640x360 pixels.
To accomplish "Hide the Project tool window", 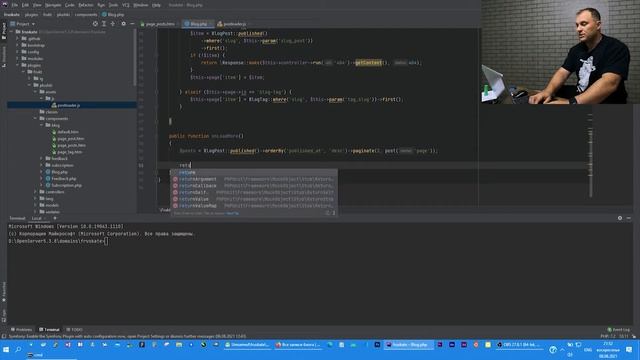I will 132,24.
